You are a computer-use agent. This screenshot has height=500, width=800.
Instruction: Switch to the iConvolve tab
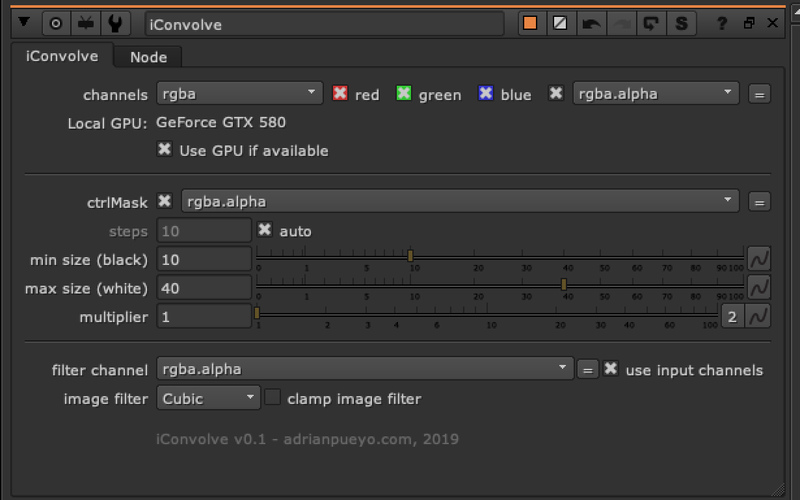62,56
